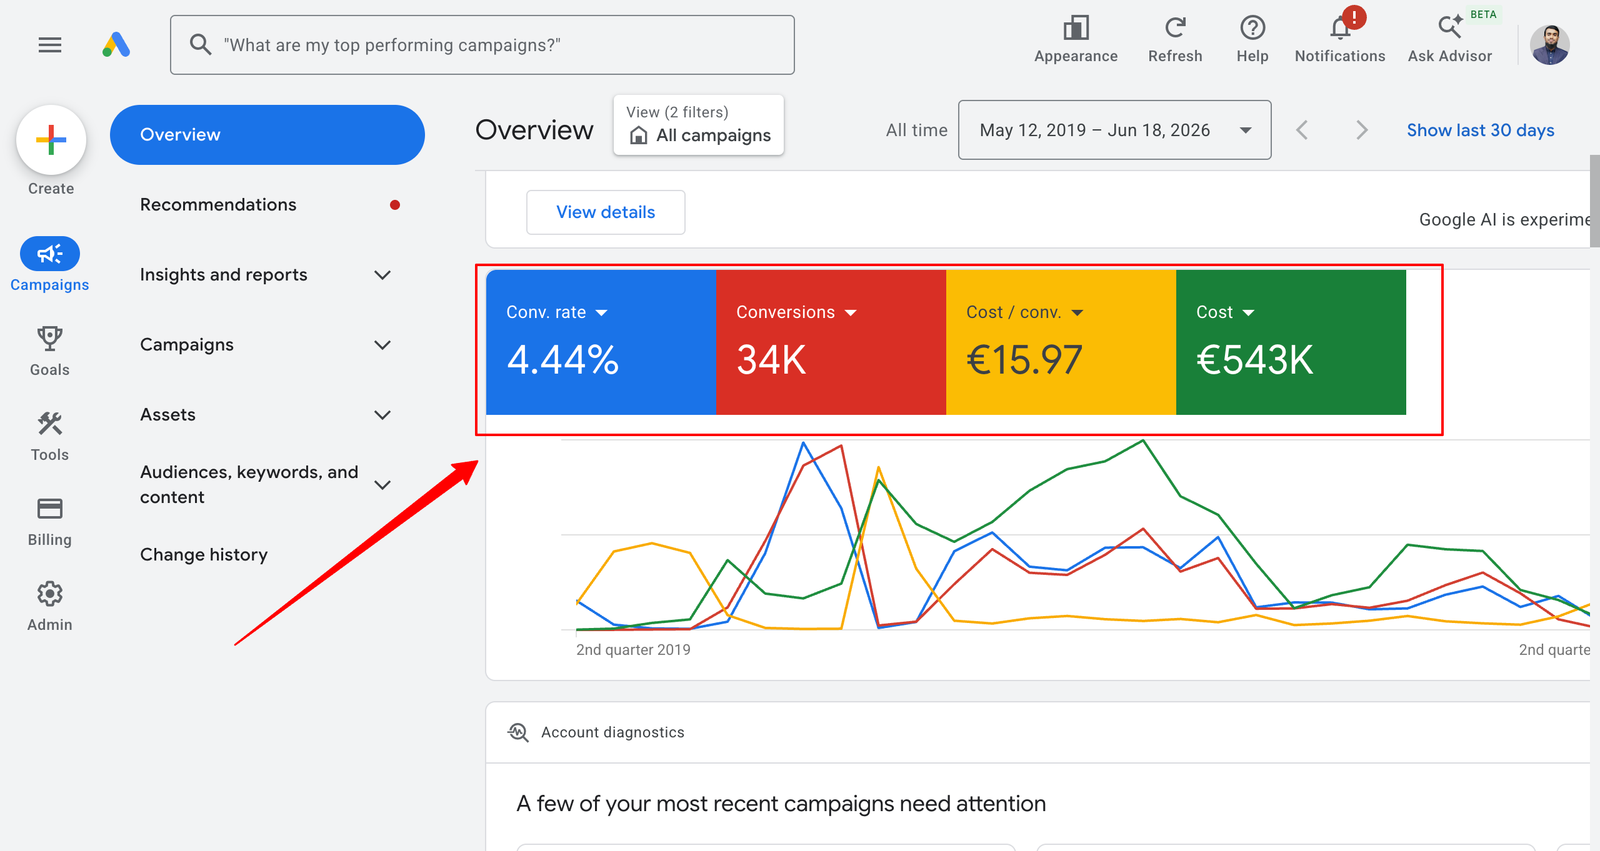This screenshot has height=851, width=1600.
Task: Select the blue 4.44% scorecard
Action: tap(601, 342)
